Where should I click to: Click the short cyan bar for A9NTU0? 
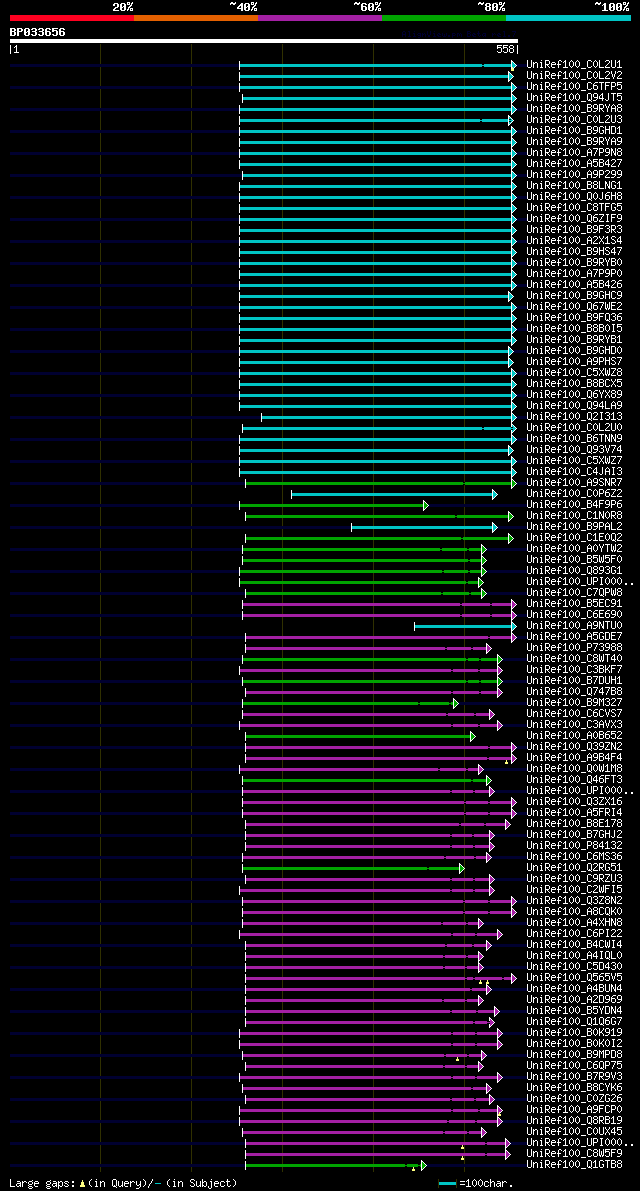465,627
